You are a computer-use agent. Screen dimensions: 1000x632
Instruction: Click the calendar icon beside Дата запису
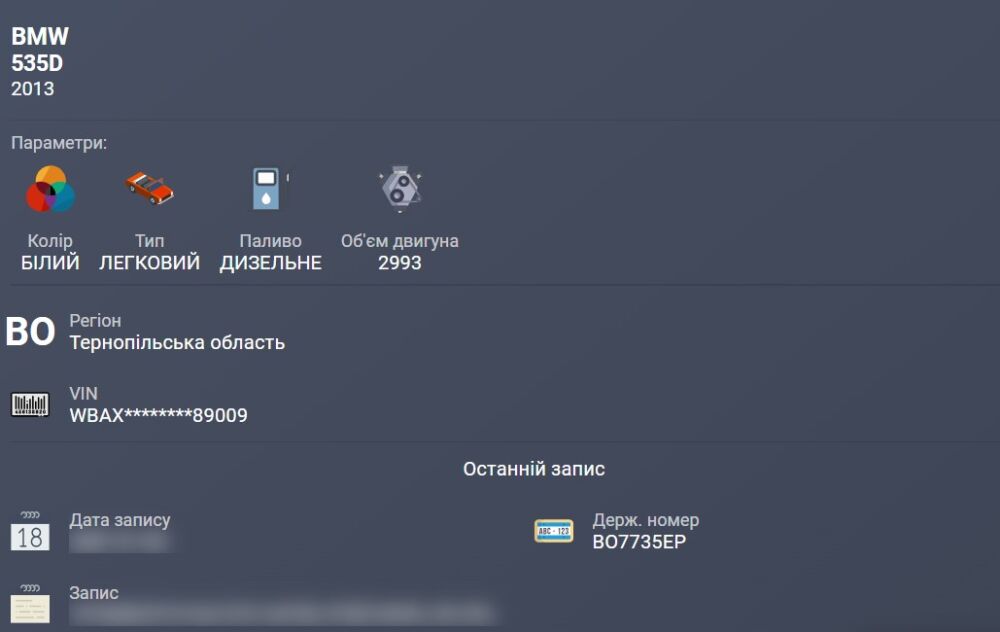point(30,531)
